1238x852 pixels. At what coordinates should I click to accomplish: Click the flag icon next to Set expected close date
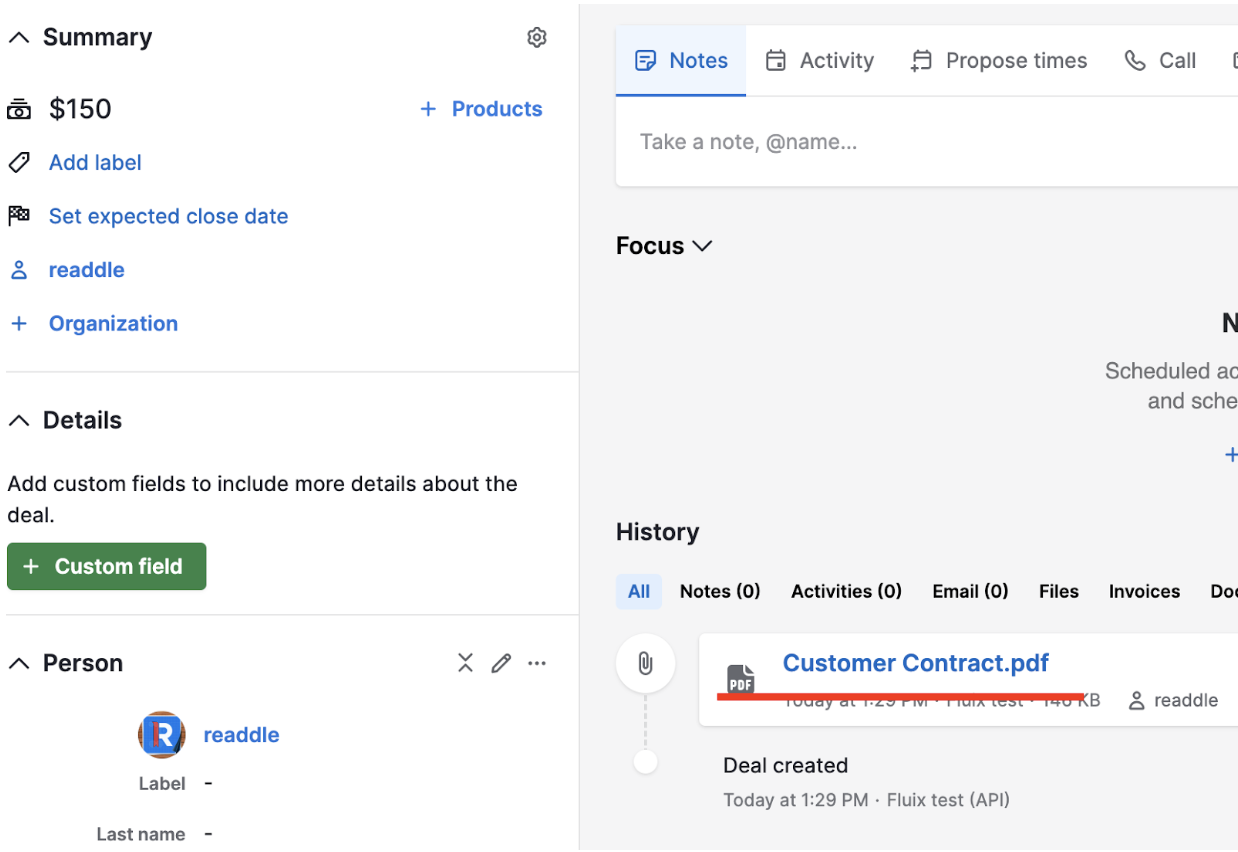pyautogui.click(x=18, y=215)
